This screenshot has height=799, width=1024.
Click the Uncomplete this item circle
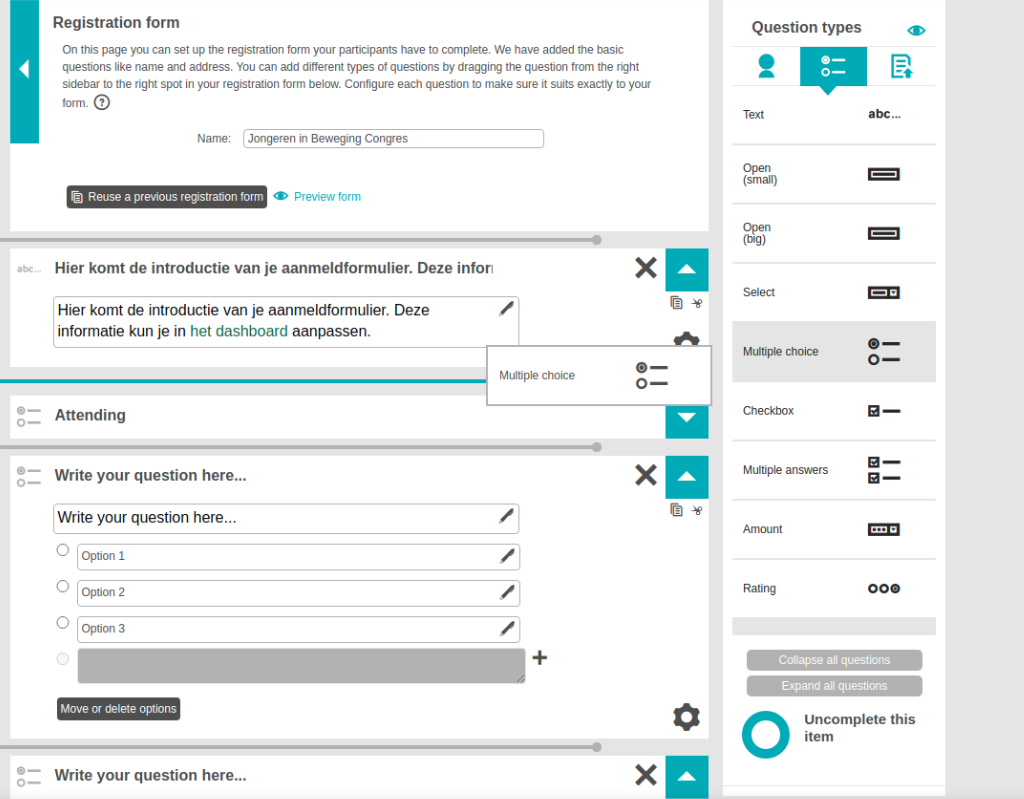[765, 734]
